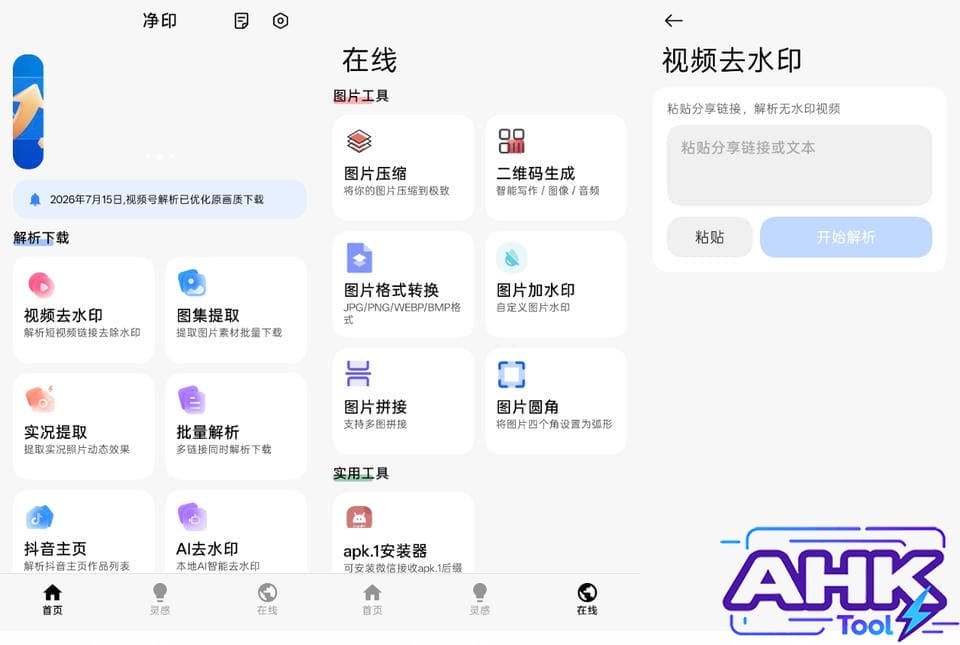Open 图片加水印 card title
Image resolution: width=960 pixels, height=645 pixels.
536,290
